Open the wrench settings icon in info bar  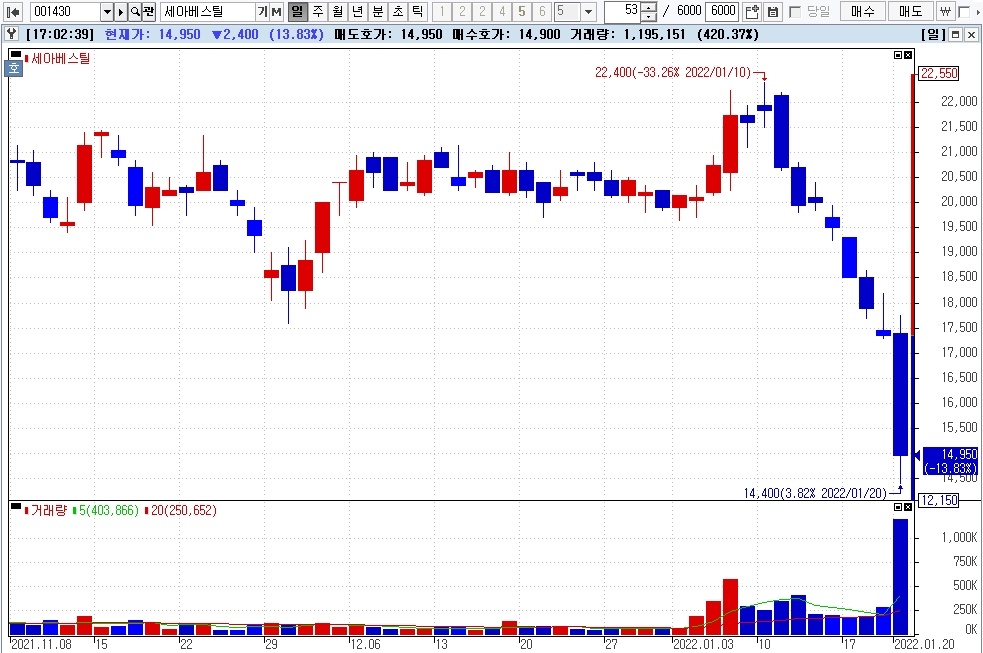(11, 34)
